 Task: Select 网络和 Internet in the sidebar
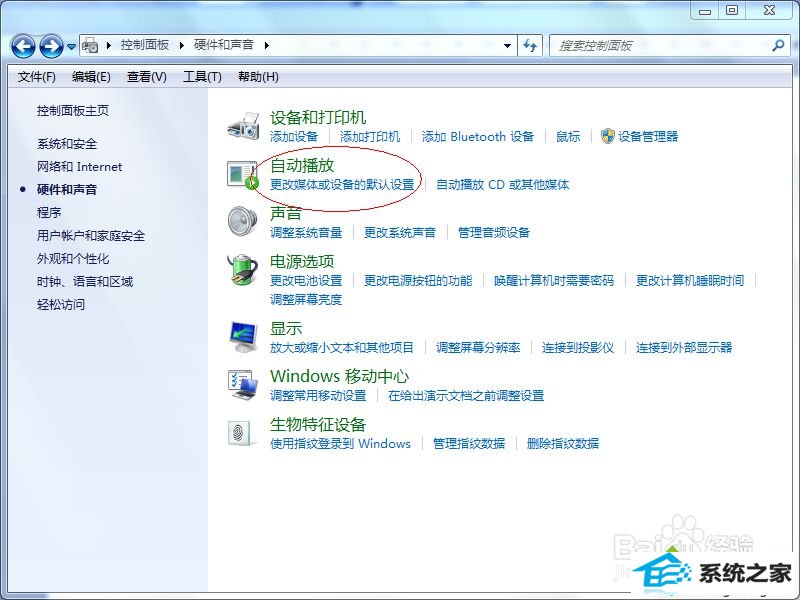80,167
